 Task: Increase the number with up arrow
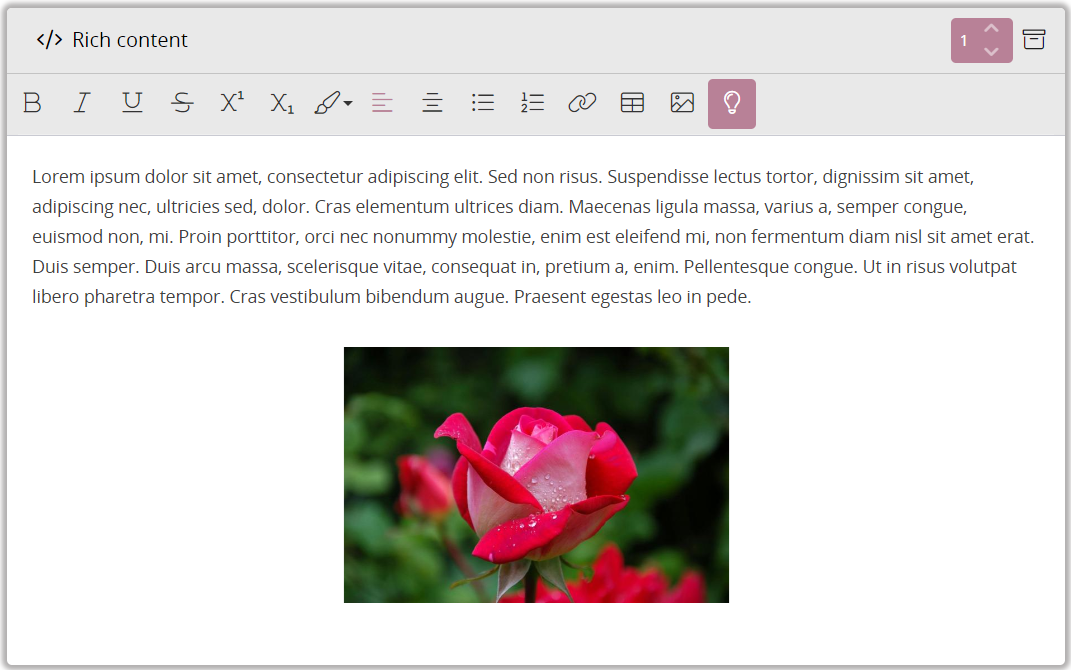[x=991, y=30]
